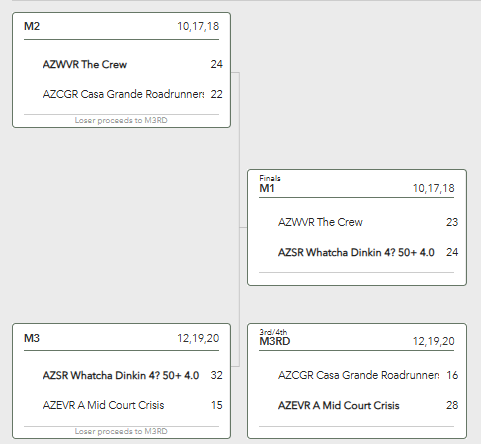
Task: Select AZSR Whatcha Dinkin 4? in Finals
Action: [356, 252]
